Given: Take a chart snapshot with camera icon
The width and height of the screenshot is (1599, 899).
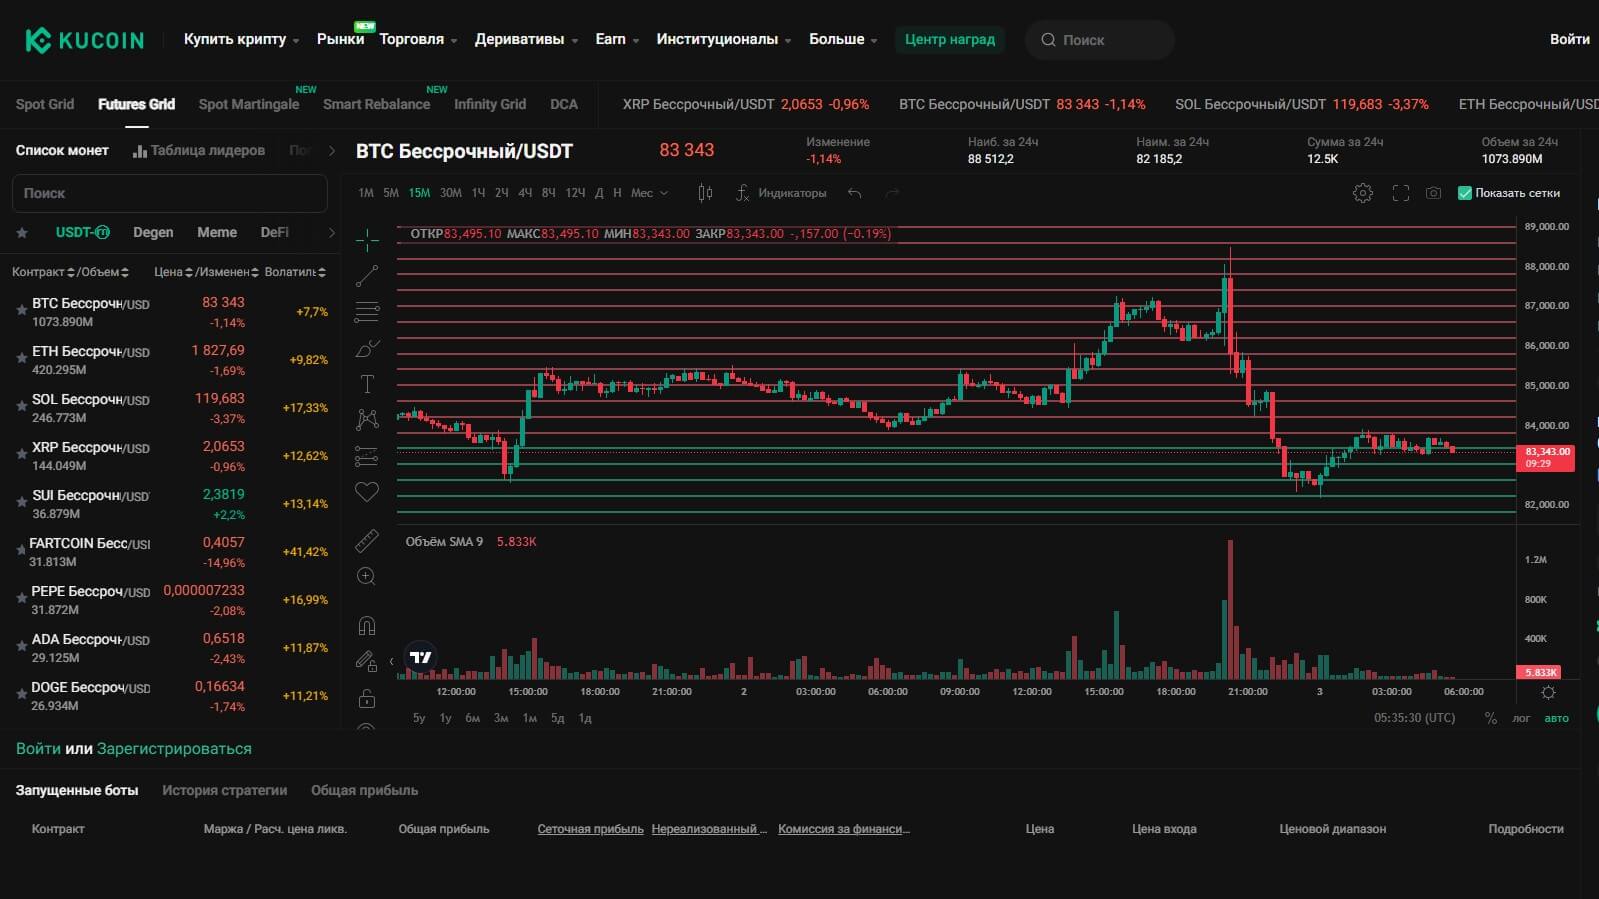Looking at the screenshot, I should click(x=1433, y=193).
